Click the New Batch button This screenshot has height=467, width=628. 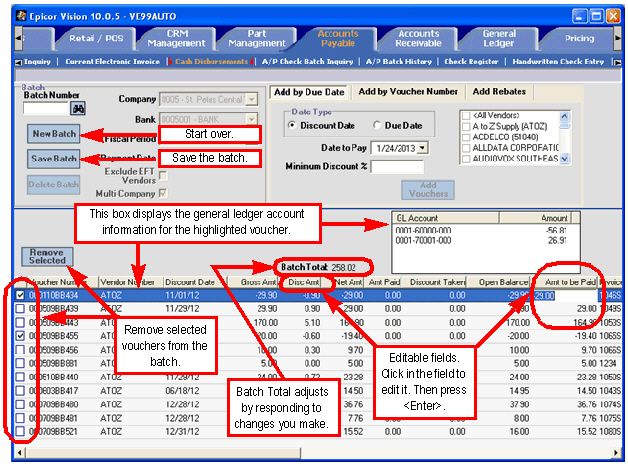[54, 134]
